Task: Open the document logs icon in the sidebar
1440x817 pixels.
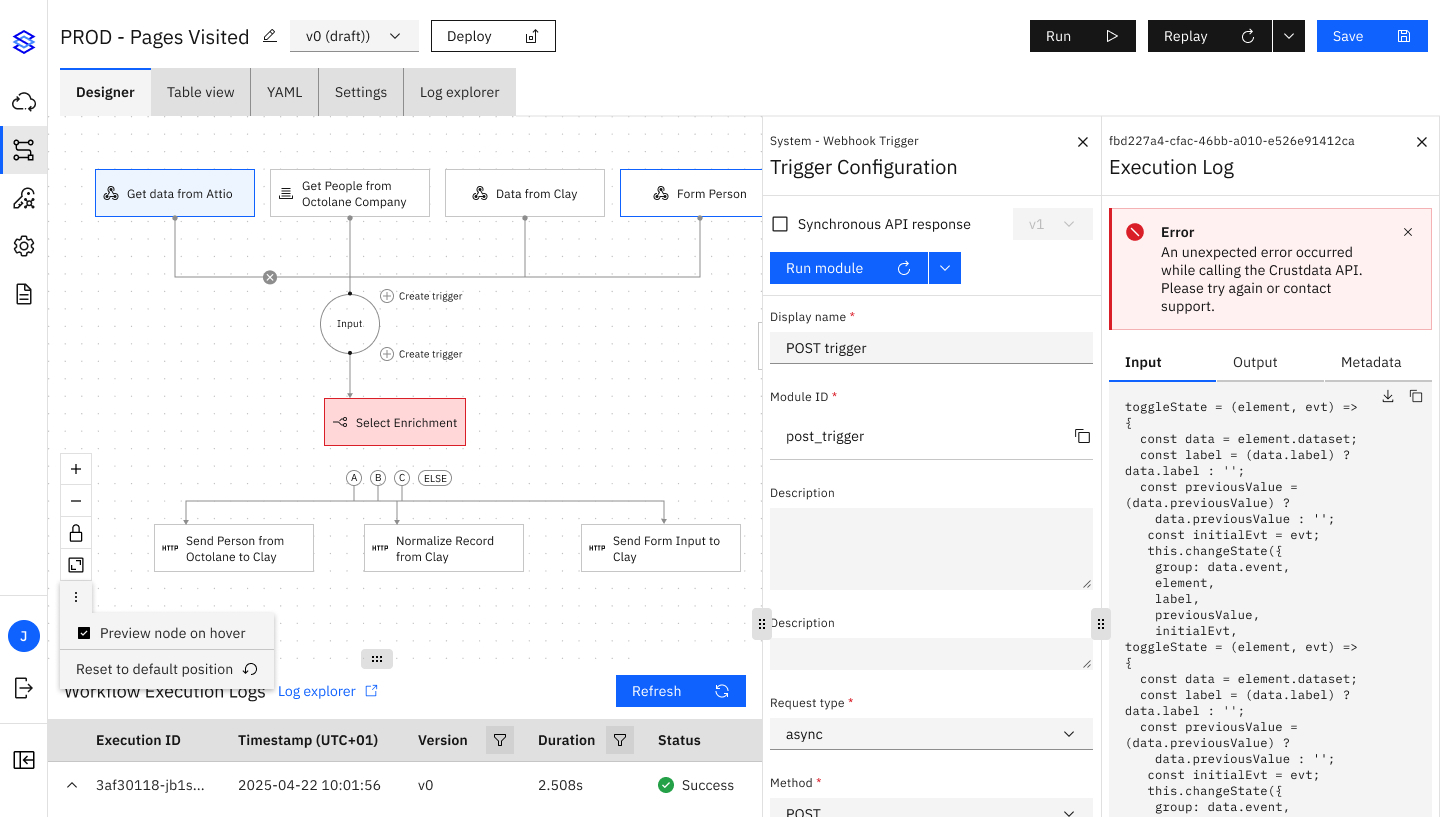Action: click(24, 293)
